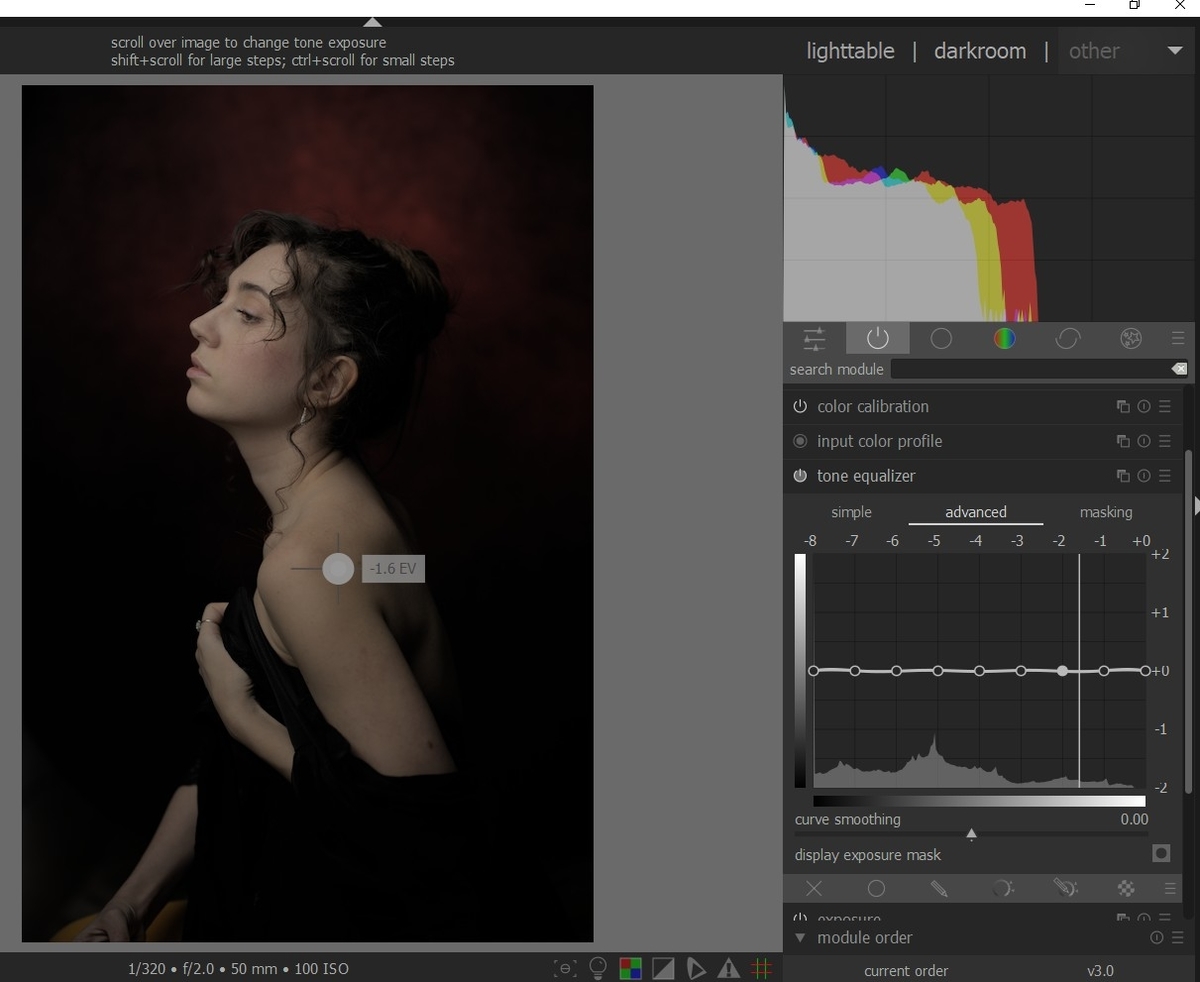Toggle guide lines grid icon
This screenshot has height=982, width=1200.
pyautogui.click(x=762, y=968)
